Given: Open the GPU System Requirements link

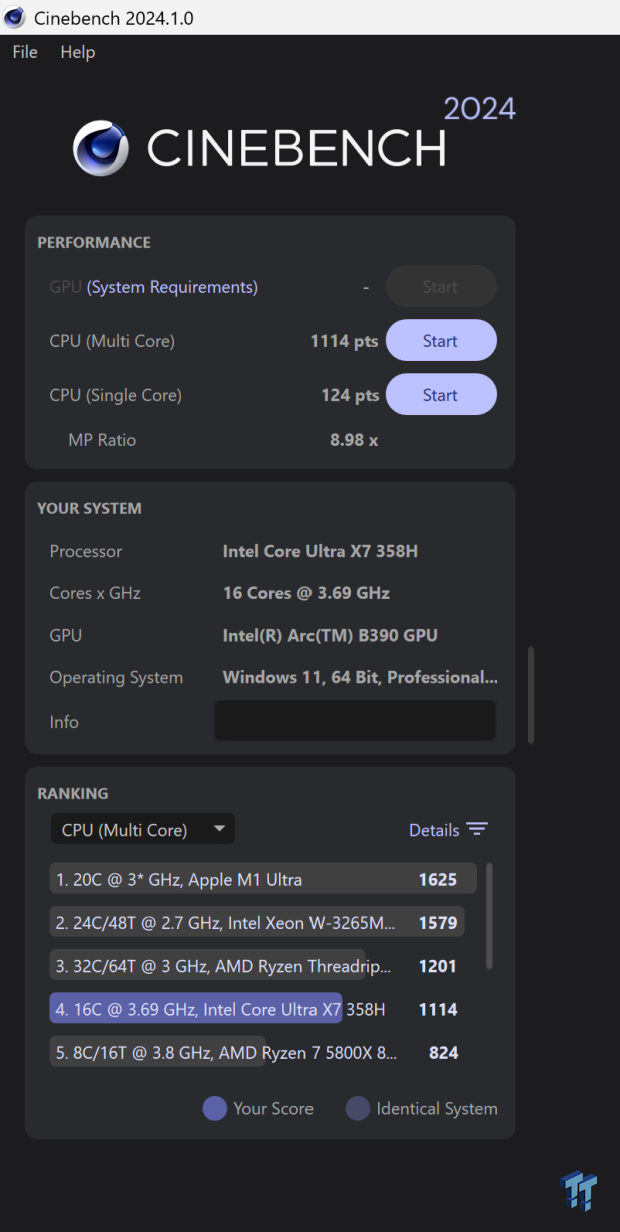Looking at the screenshot, I should 172,287.
